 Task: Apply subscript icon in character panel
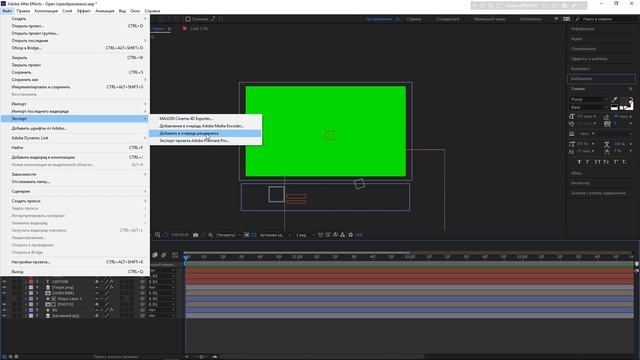point(624,162)
